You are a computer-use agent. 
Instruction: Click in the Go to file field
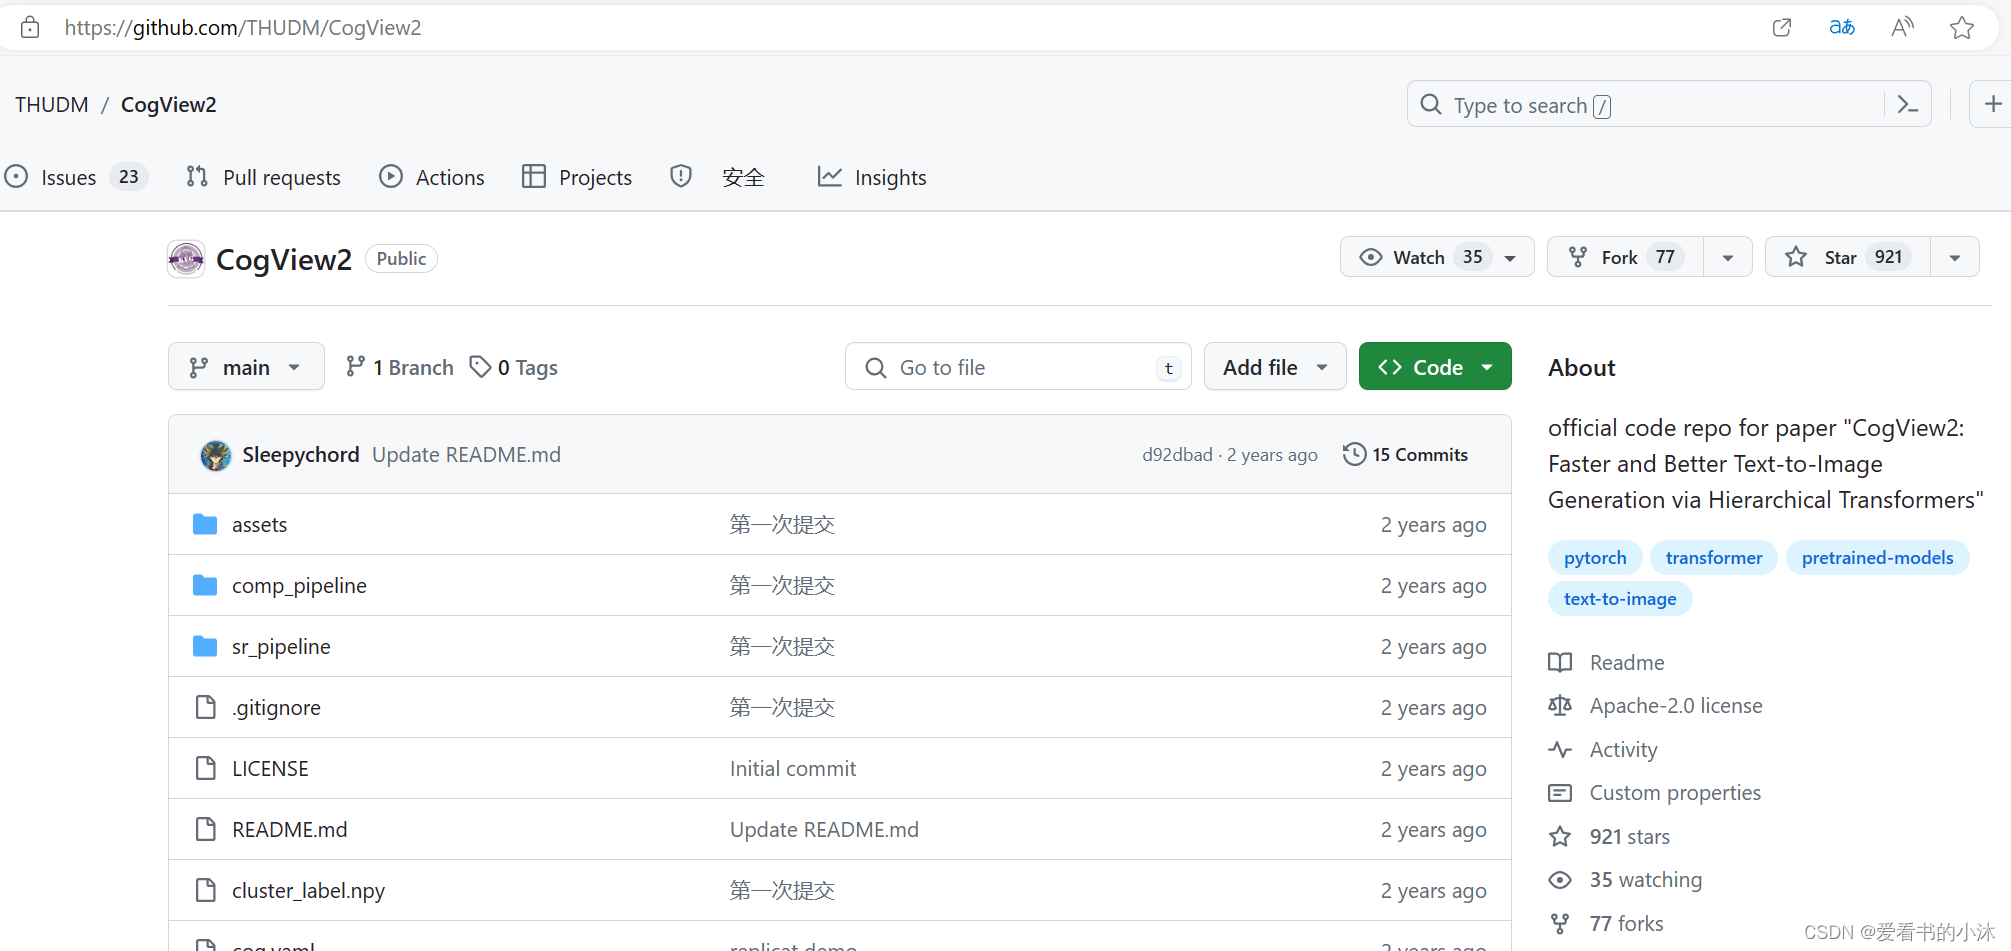click(x=1018, y=367)
